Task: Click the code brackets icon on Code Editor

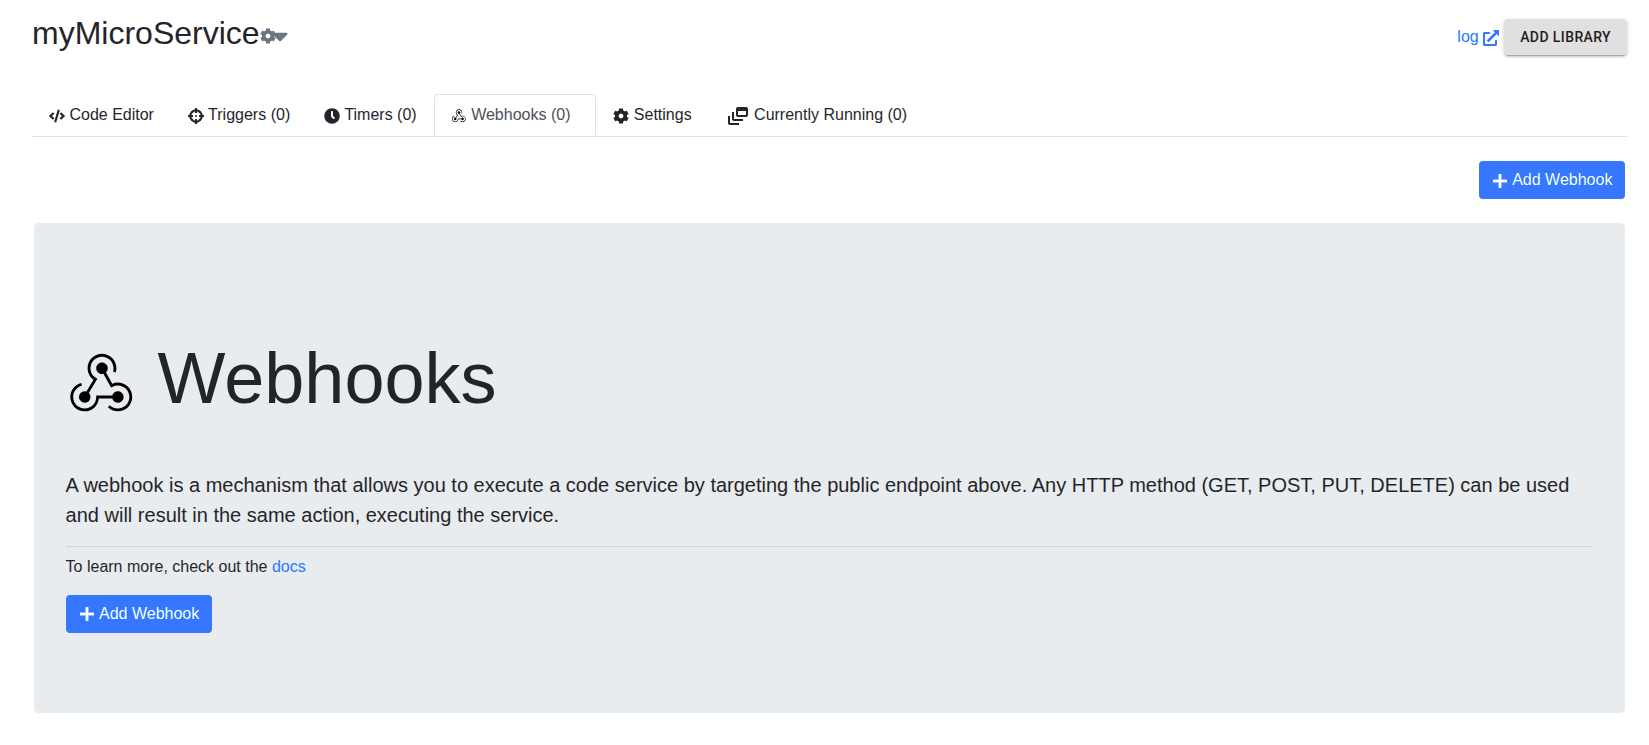Action: 57,116
